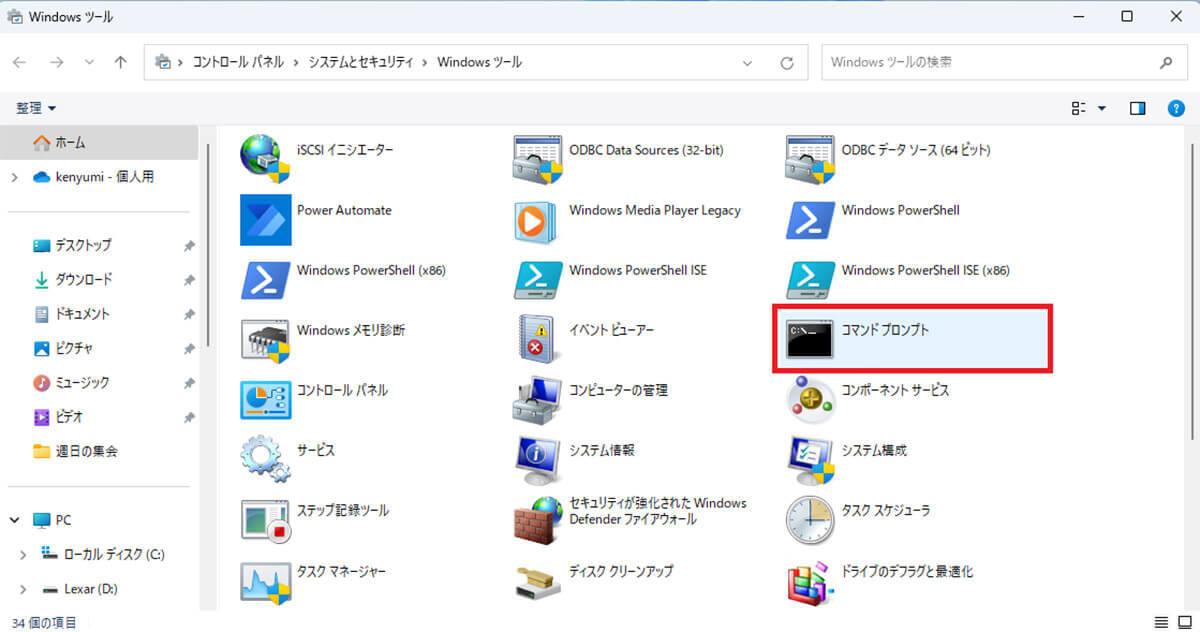Select Lexar (D:) drive
Screen dimensions: 1200x632
tap(79, 589)
